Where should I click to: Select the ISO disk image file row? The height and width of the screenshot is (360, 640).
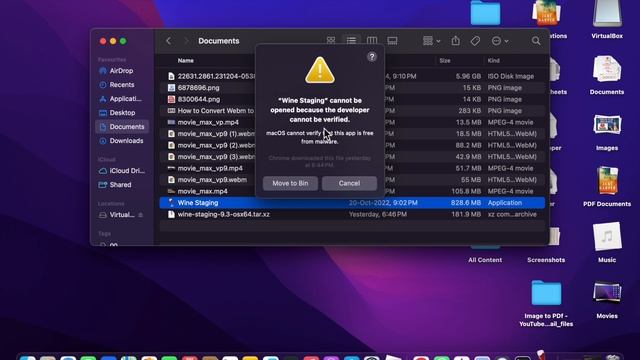coord(352,76)
